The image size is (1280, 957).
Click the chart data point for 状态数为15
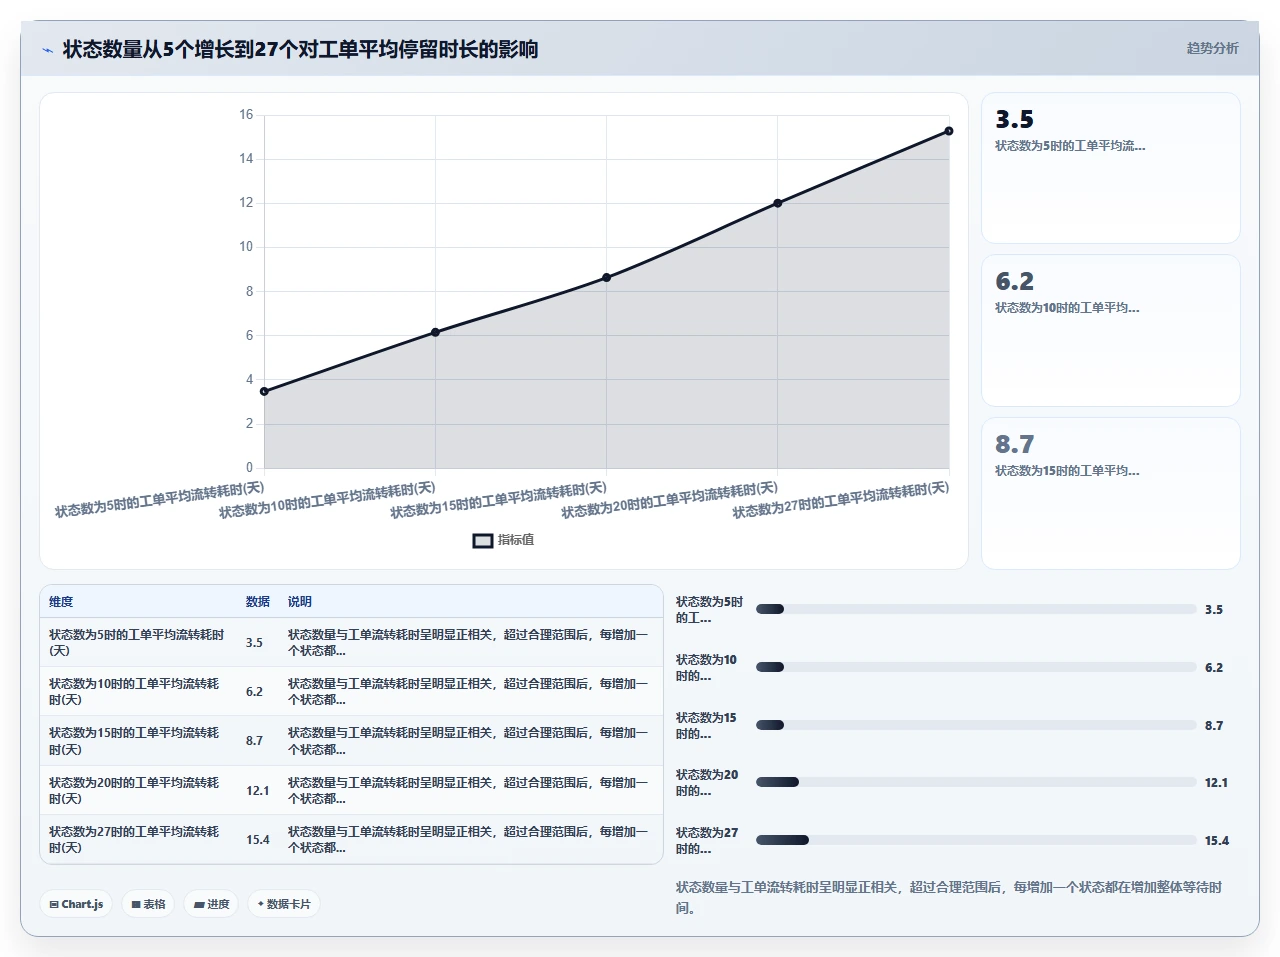pyautogui.click(x=606, y=277)
